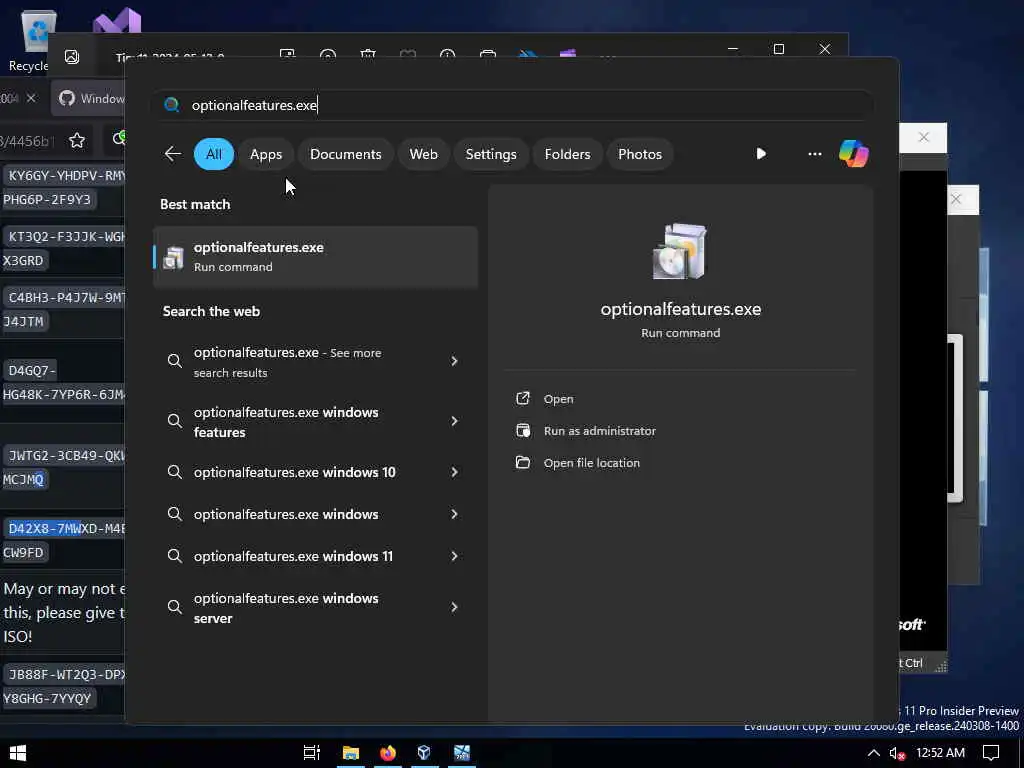Bookmark the page with the star icon
1024x768 pixels.
pos(77,140)
